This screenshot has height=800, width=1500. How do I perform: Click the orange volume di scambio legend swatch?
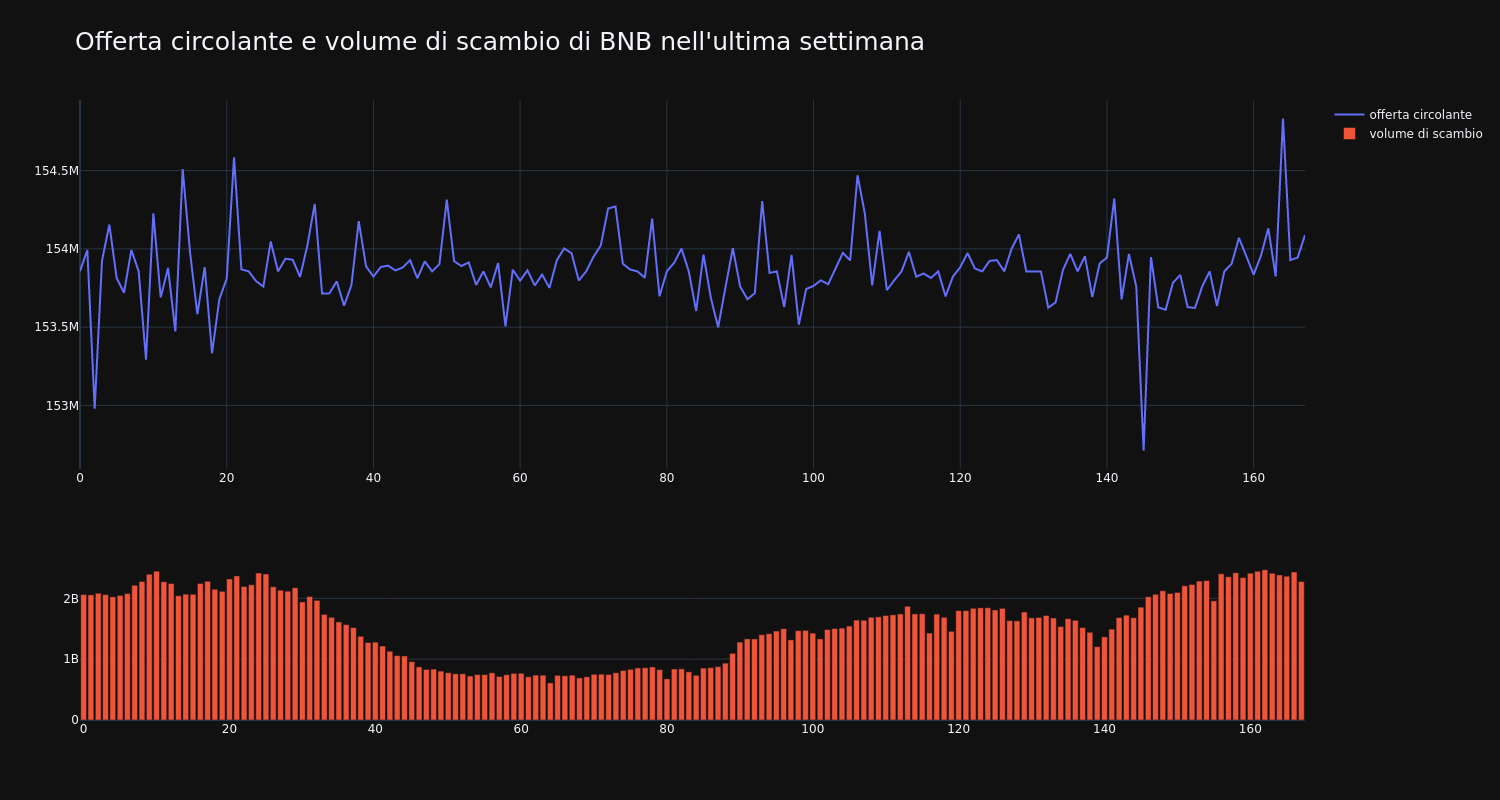(x=1349, y=134)
